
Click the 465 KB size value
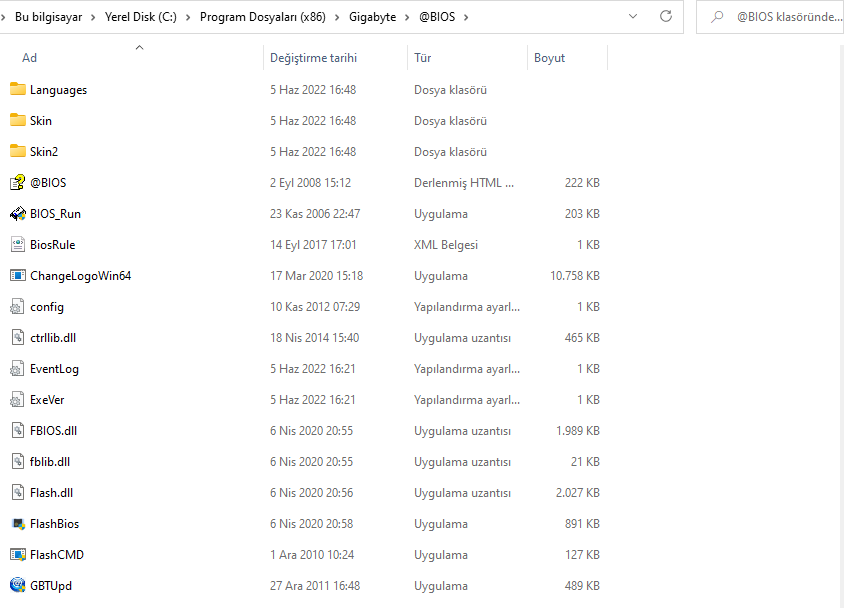(x=582, y=337)
